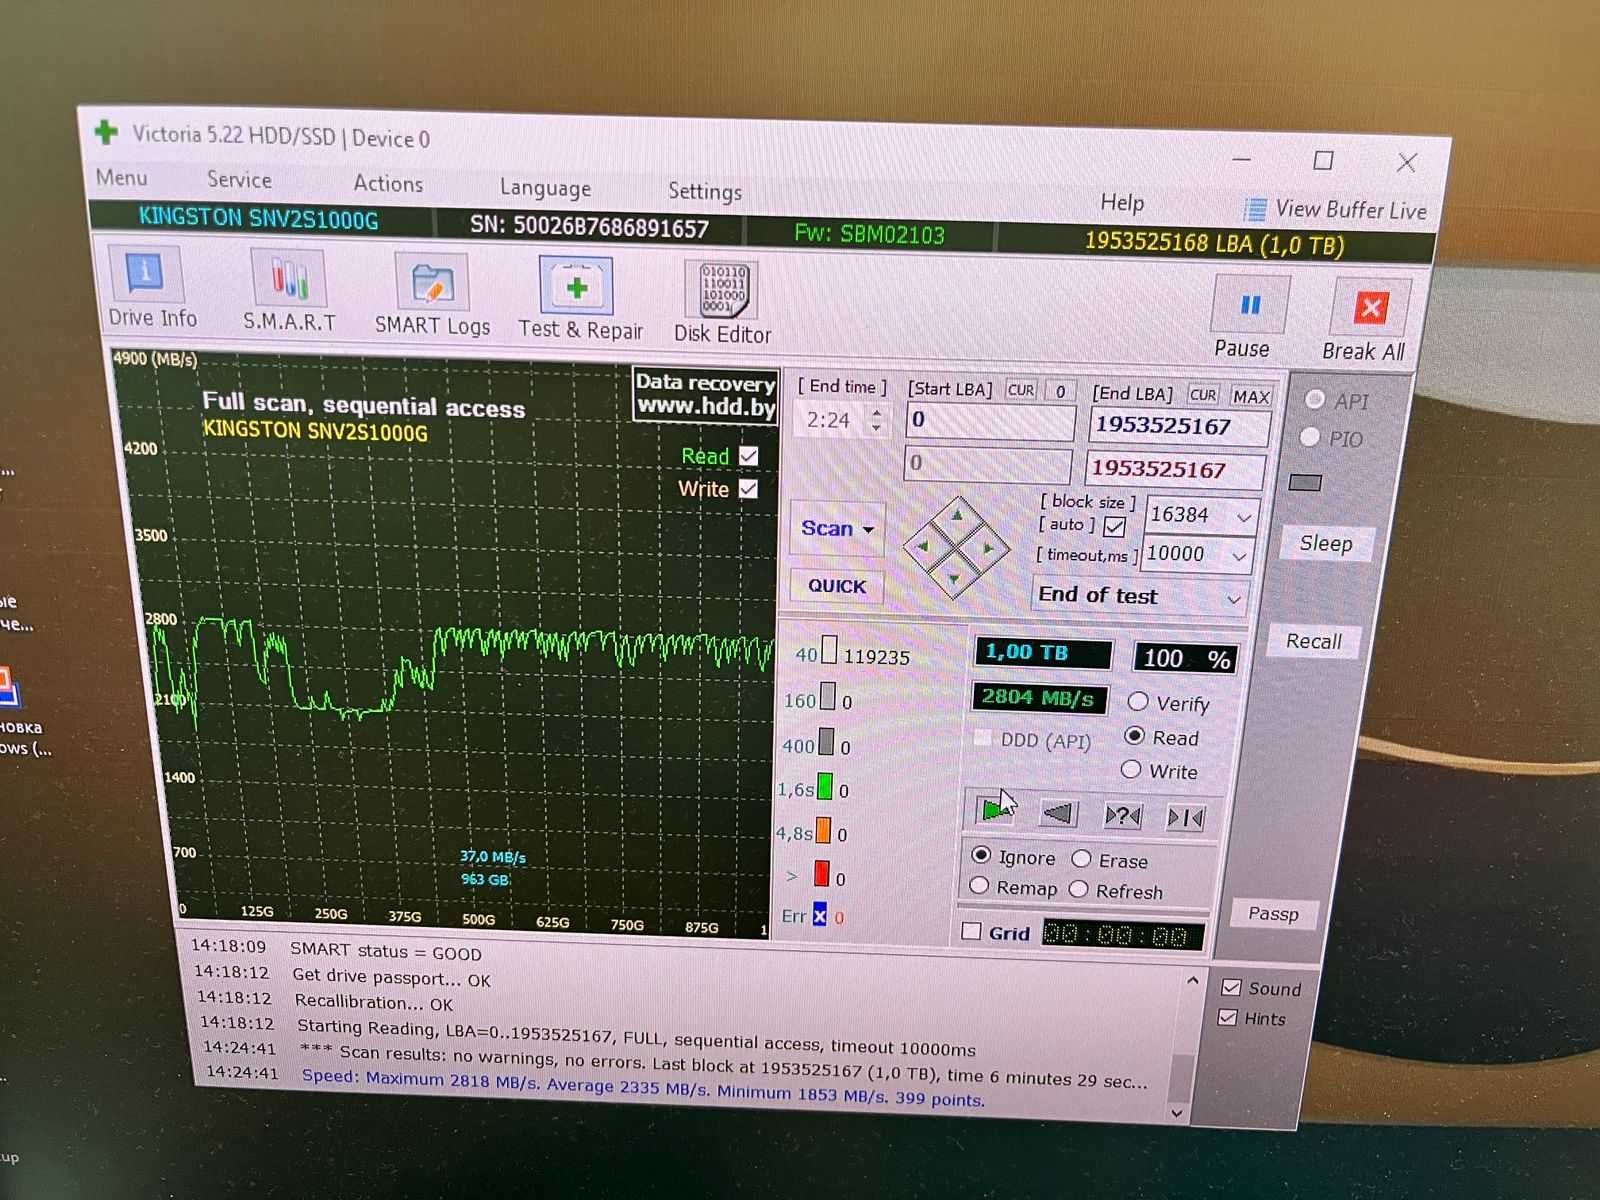Click the diamond navigation pad down arrow
This screenshot has width=1600, height=1200.
[955, 578]
